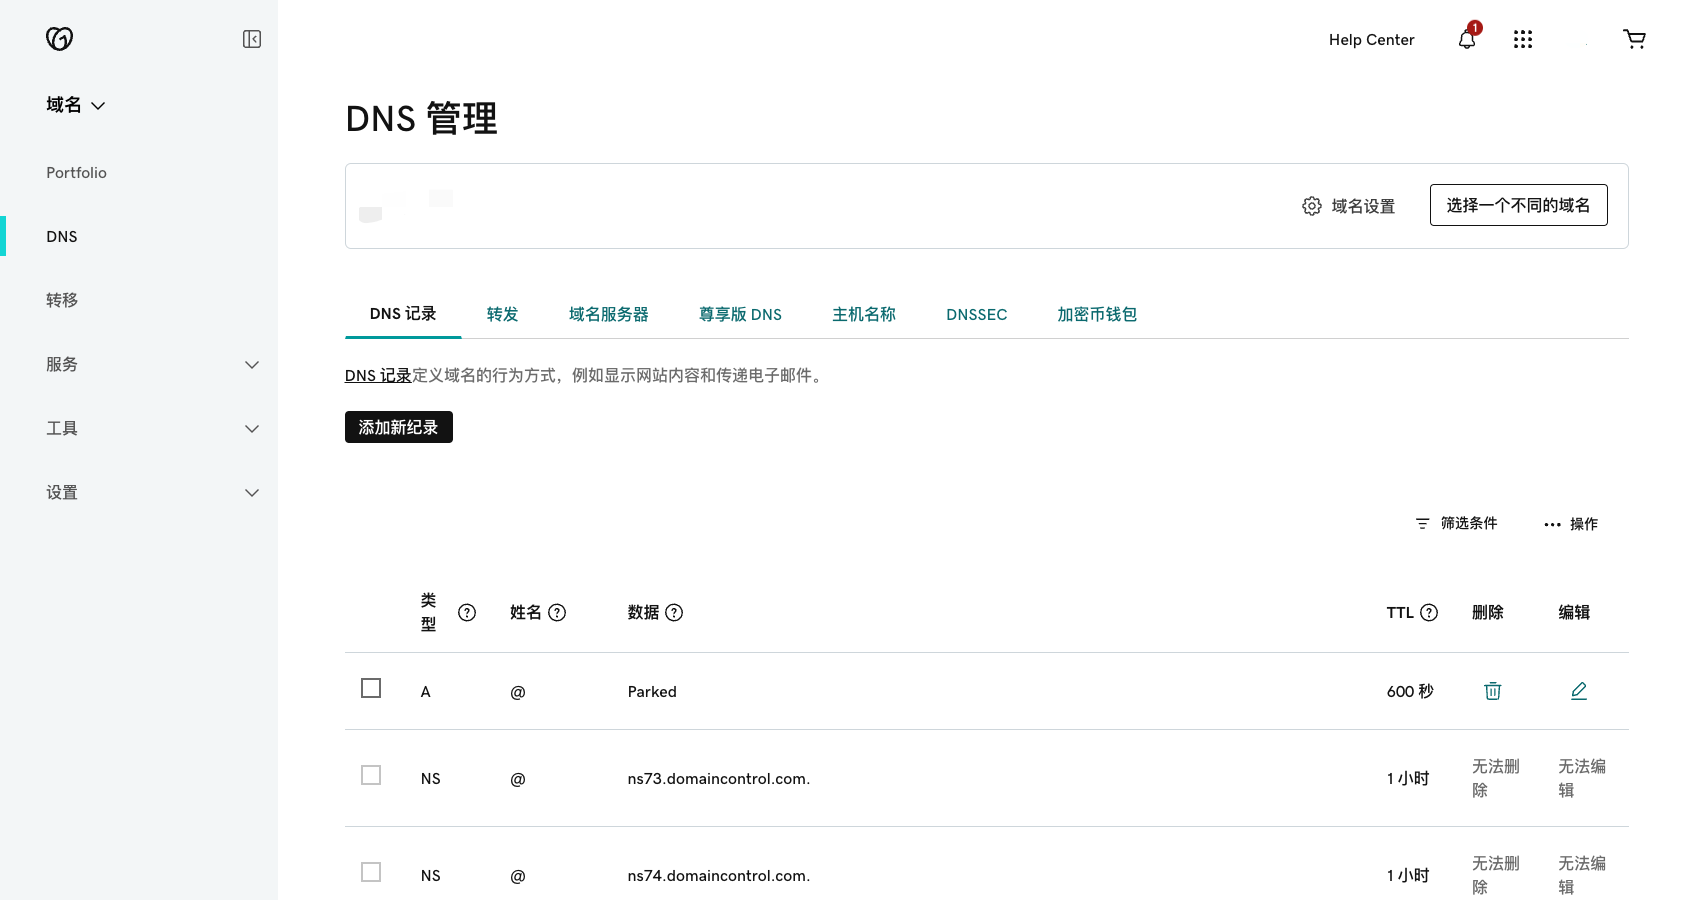Click the GoDaddy logo icon
Screen dimensions: 1691x900
point(60,39)
